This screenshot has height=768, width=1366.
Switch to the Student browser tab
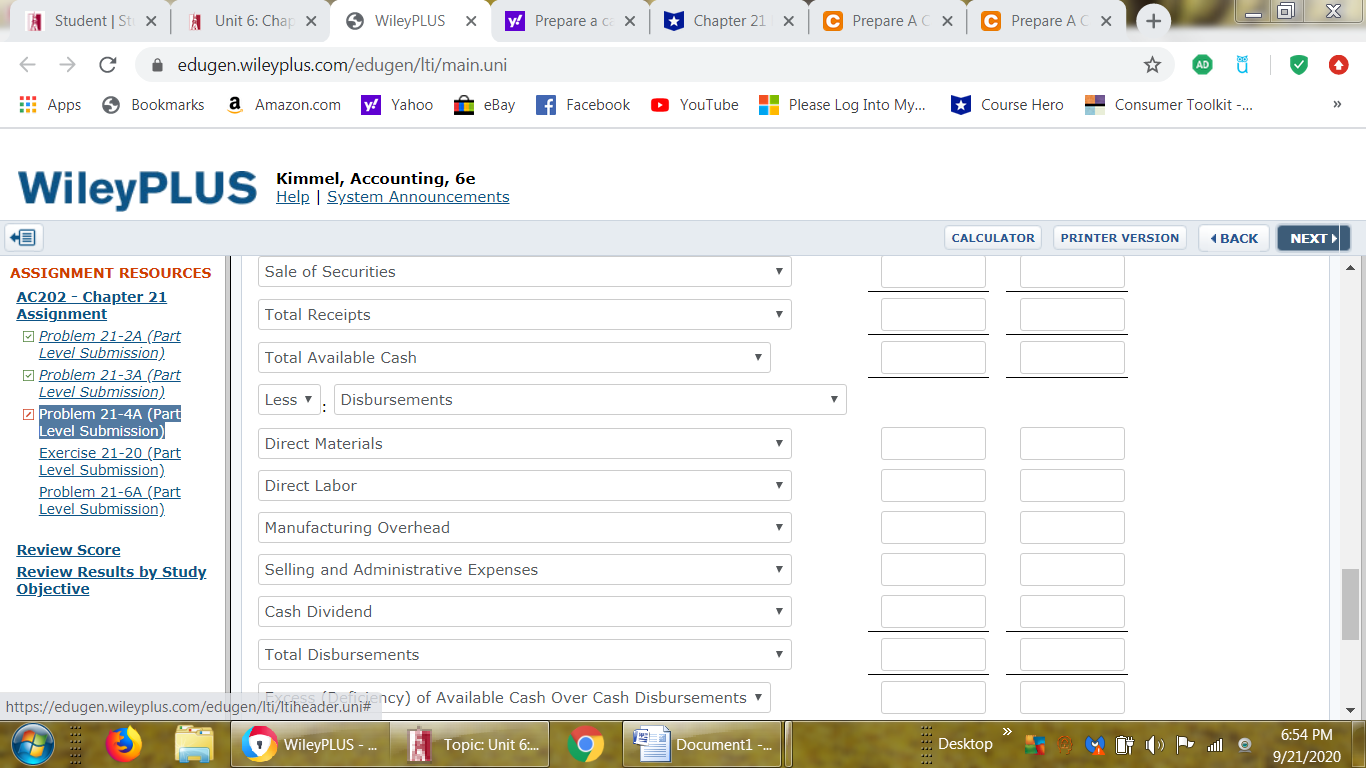(x=90, y=19)
